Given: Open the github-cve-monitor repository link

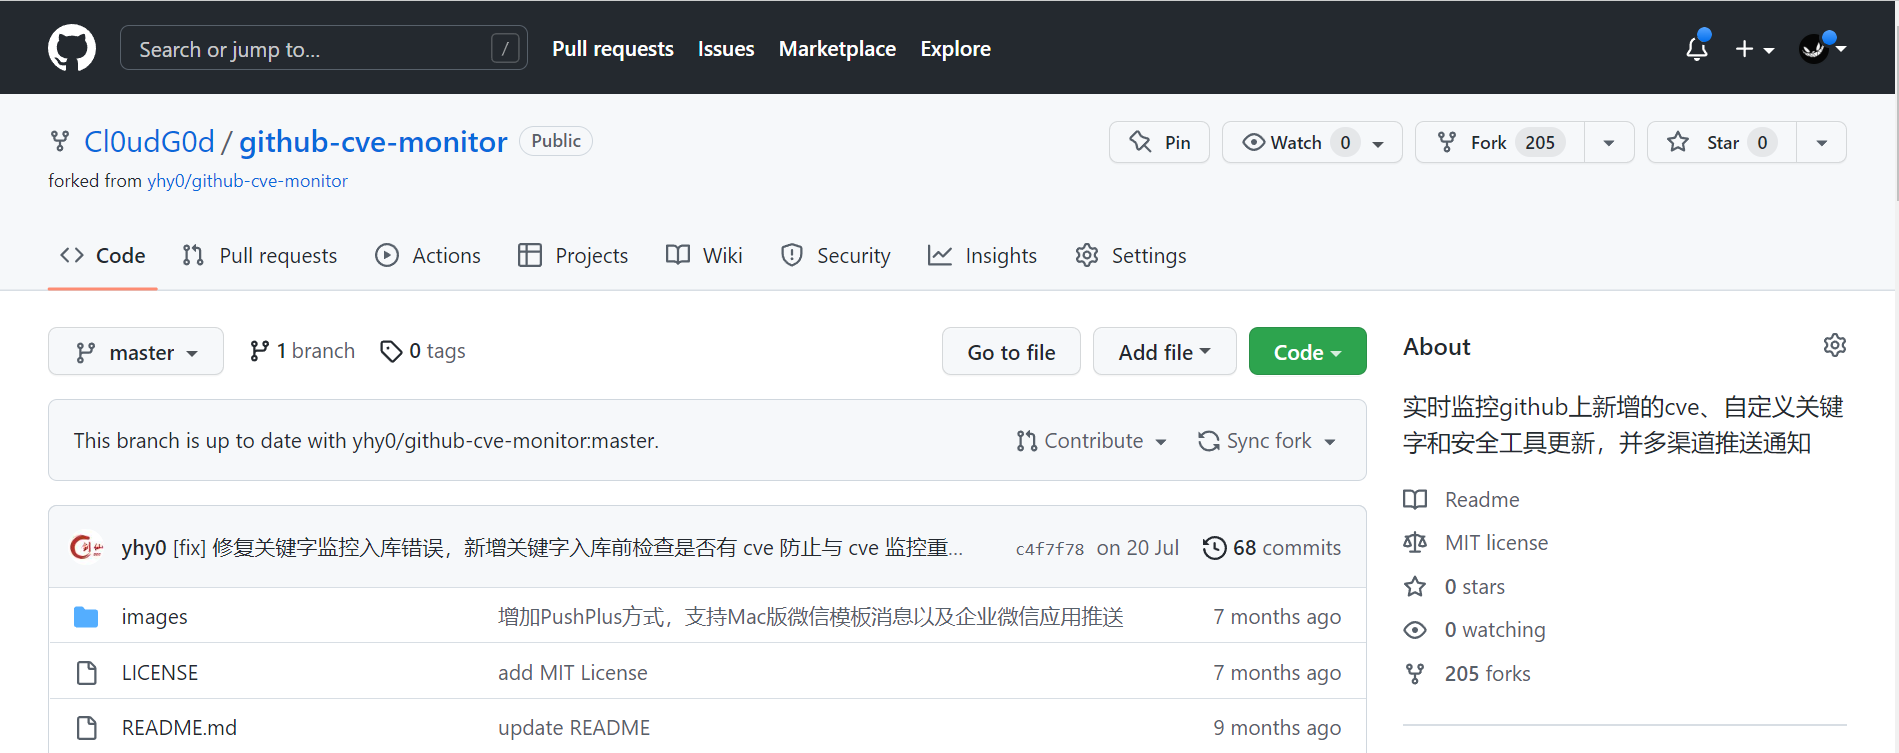Looking at the screenshot, I should tap(373, 142).
